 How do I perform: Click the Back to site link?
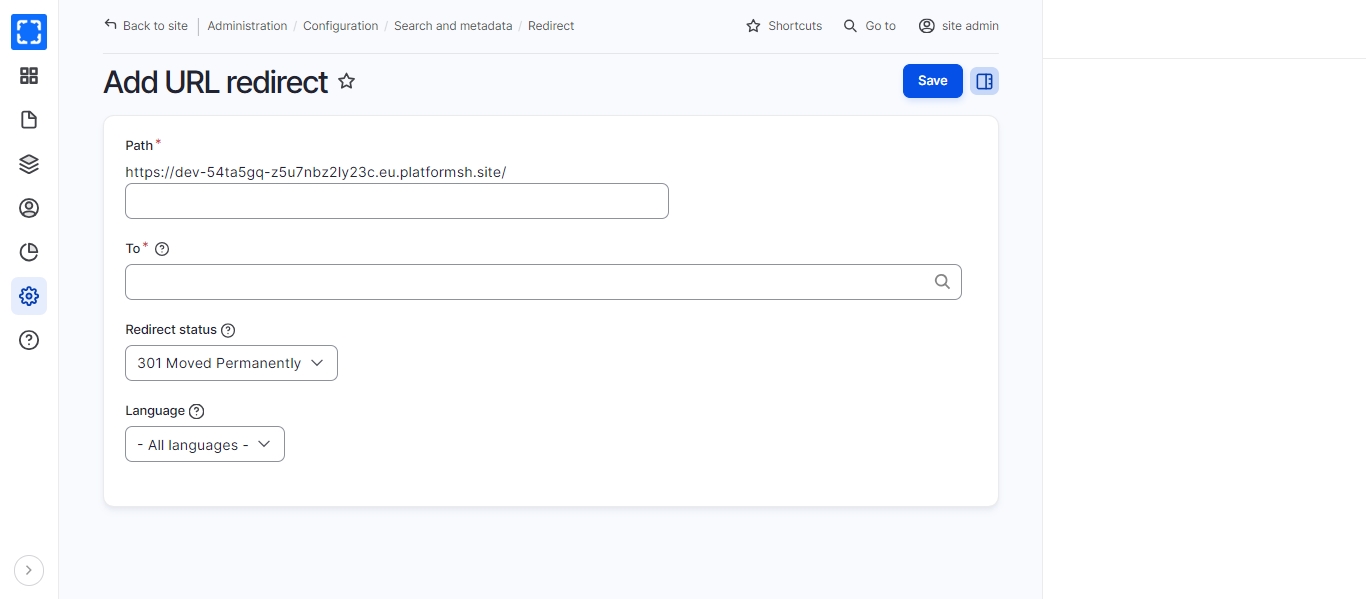(x=146, y=26)
